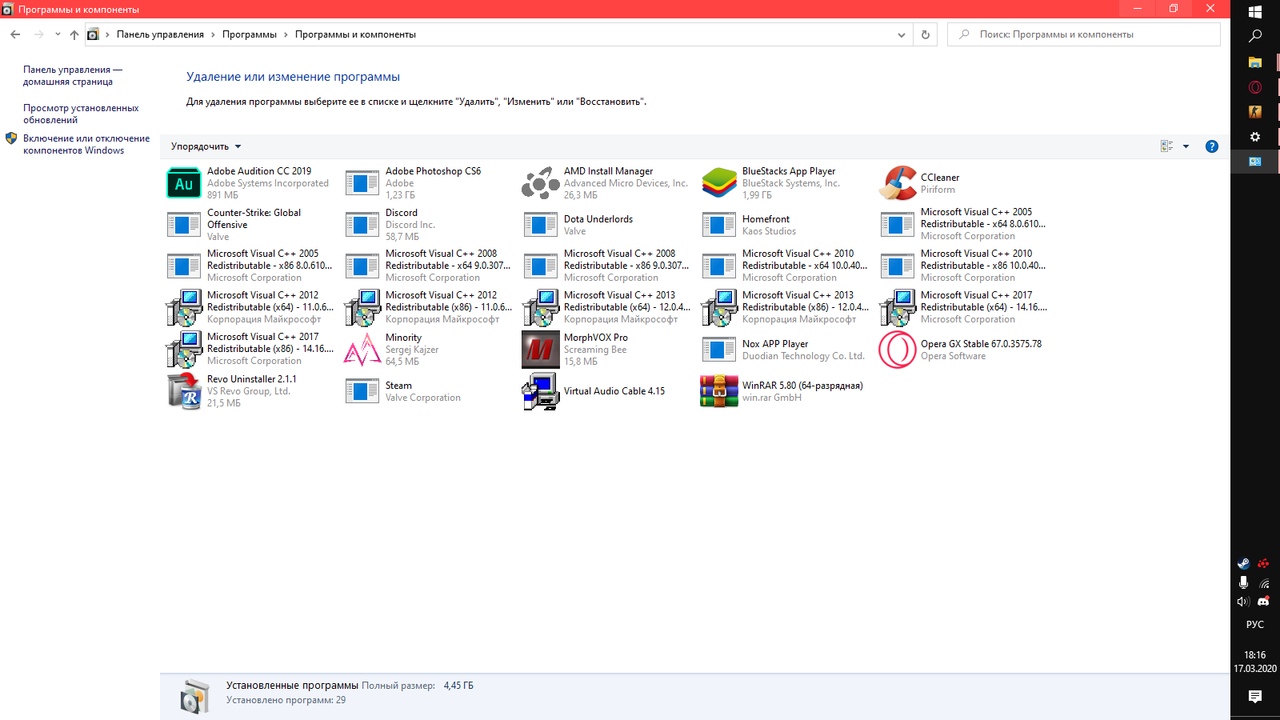Select the WinRAR 5.80 icon
The width and height of the screenshot is (1280, 720).
(719, 391)
